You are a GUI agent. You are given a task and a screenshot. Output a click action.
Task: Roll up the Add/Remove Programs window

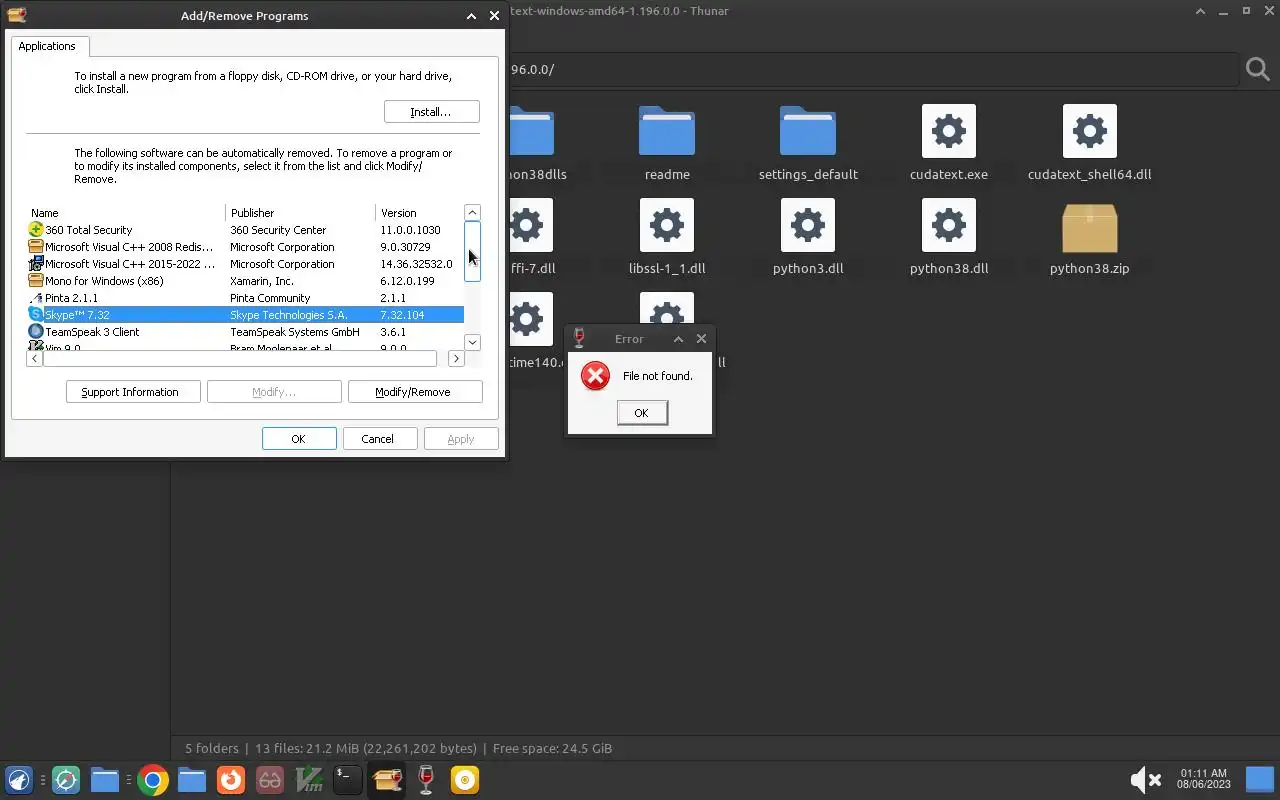[471, 16]
